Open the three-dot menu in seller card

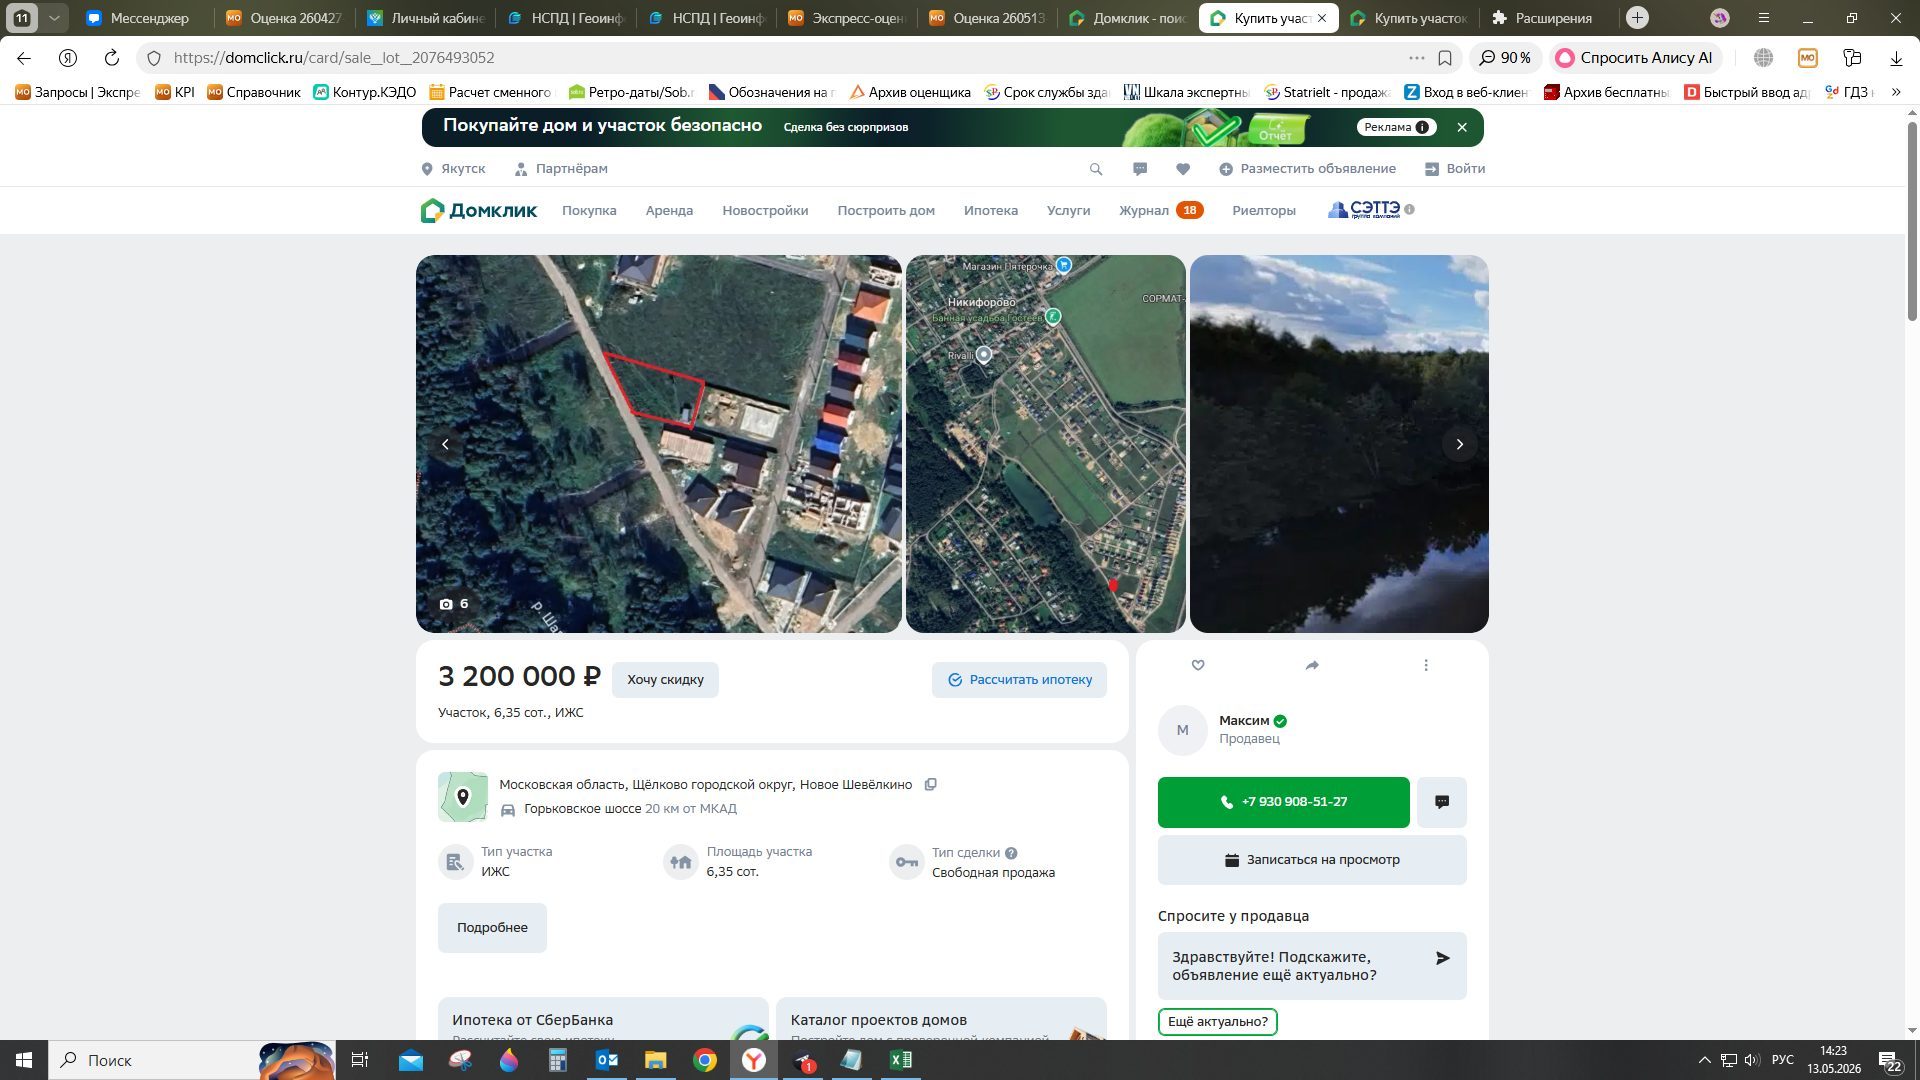[1426, 665]
